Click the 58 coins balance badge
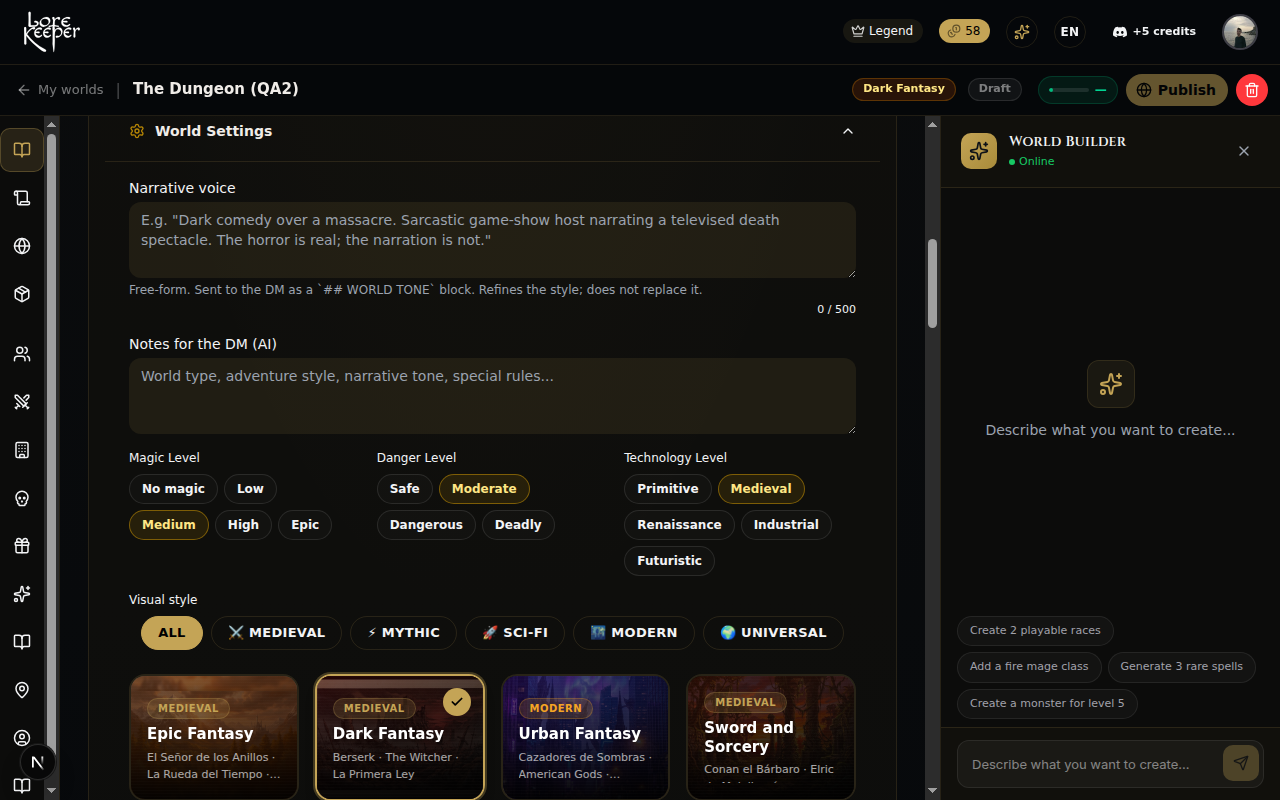 pyautogui.click(x=964, y=31)
